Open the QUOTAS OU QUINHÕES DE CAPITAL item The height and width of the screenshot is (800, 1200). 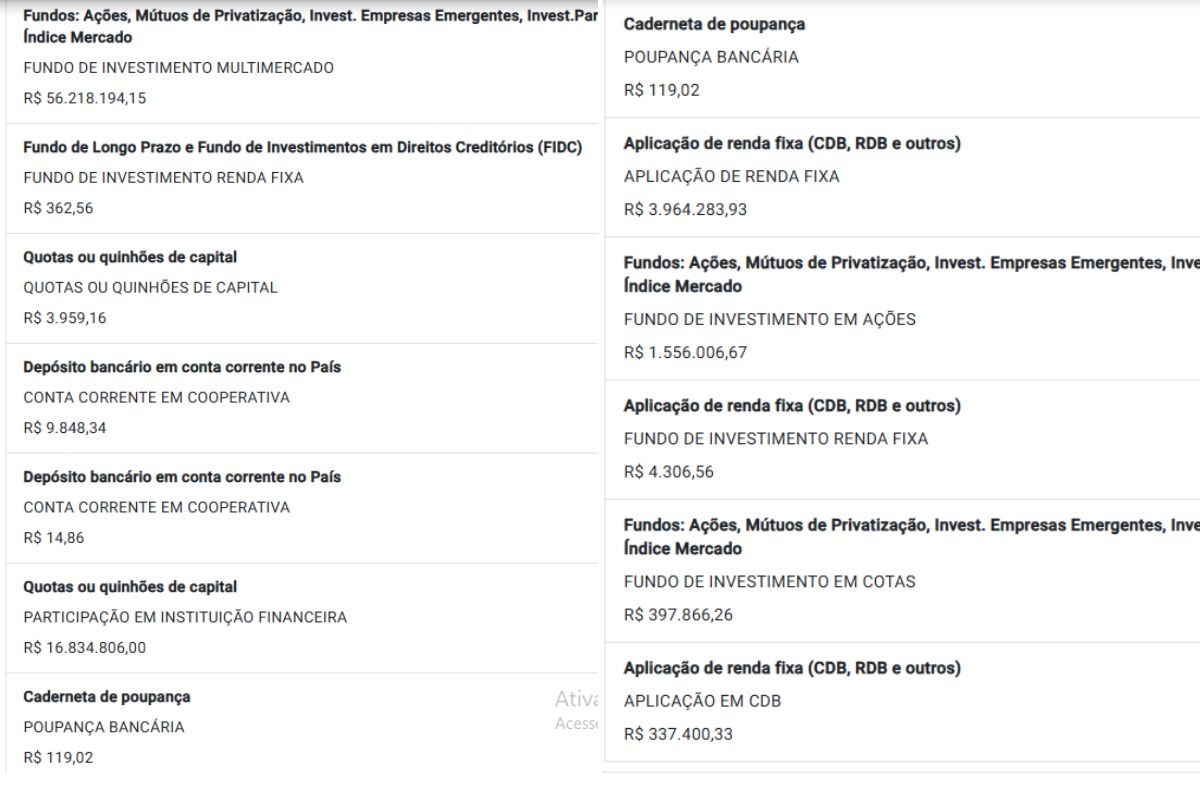pos(150,288)
